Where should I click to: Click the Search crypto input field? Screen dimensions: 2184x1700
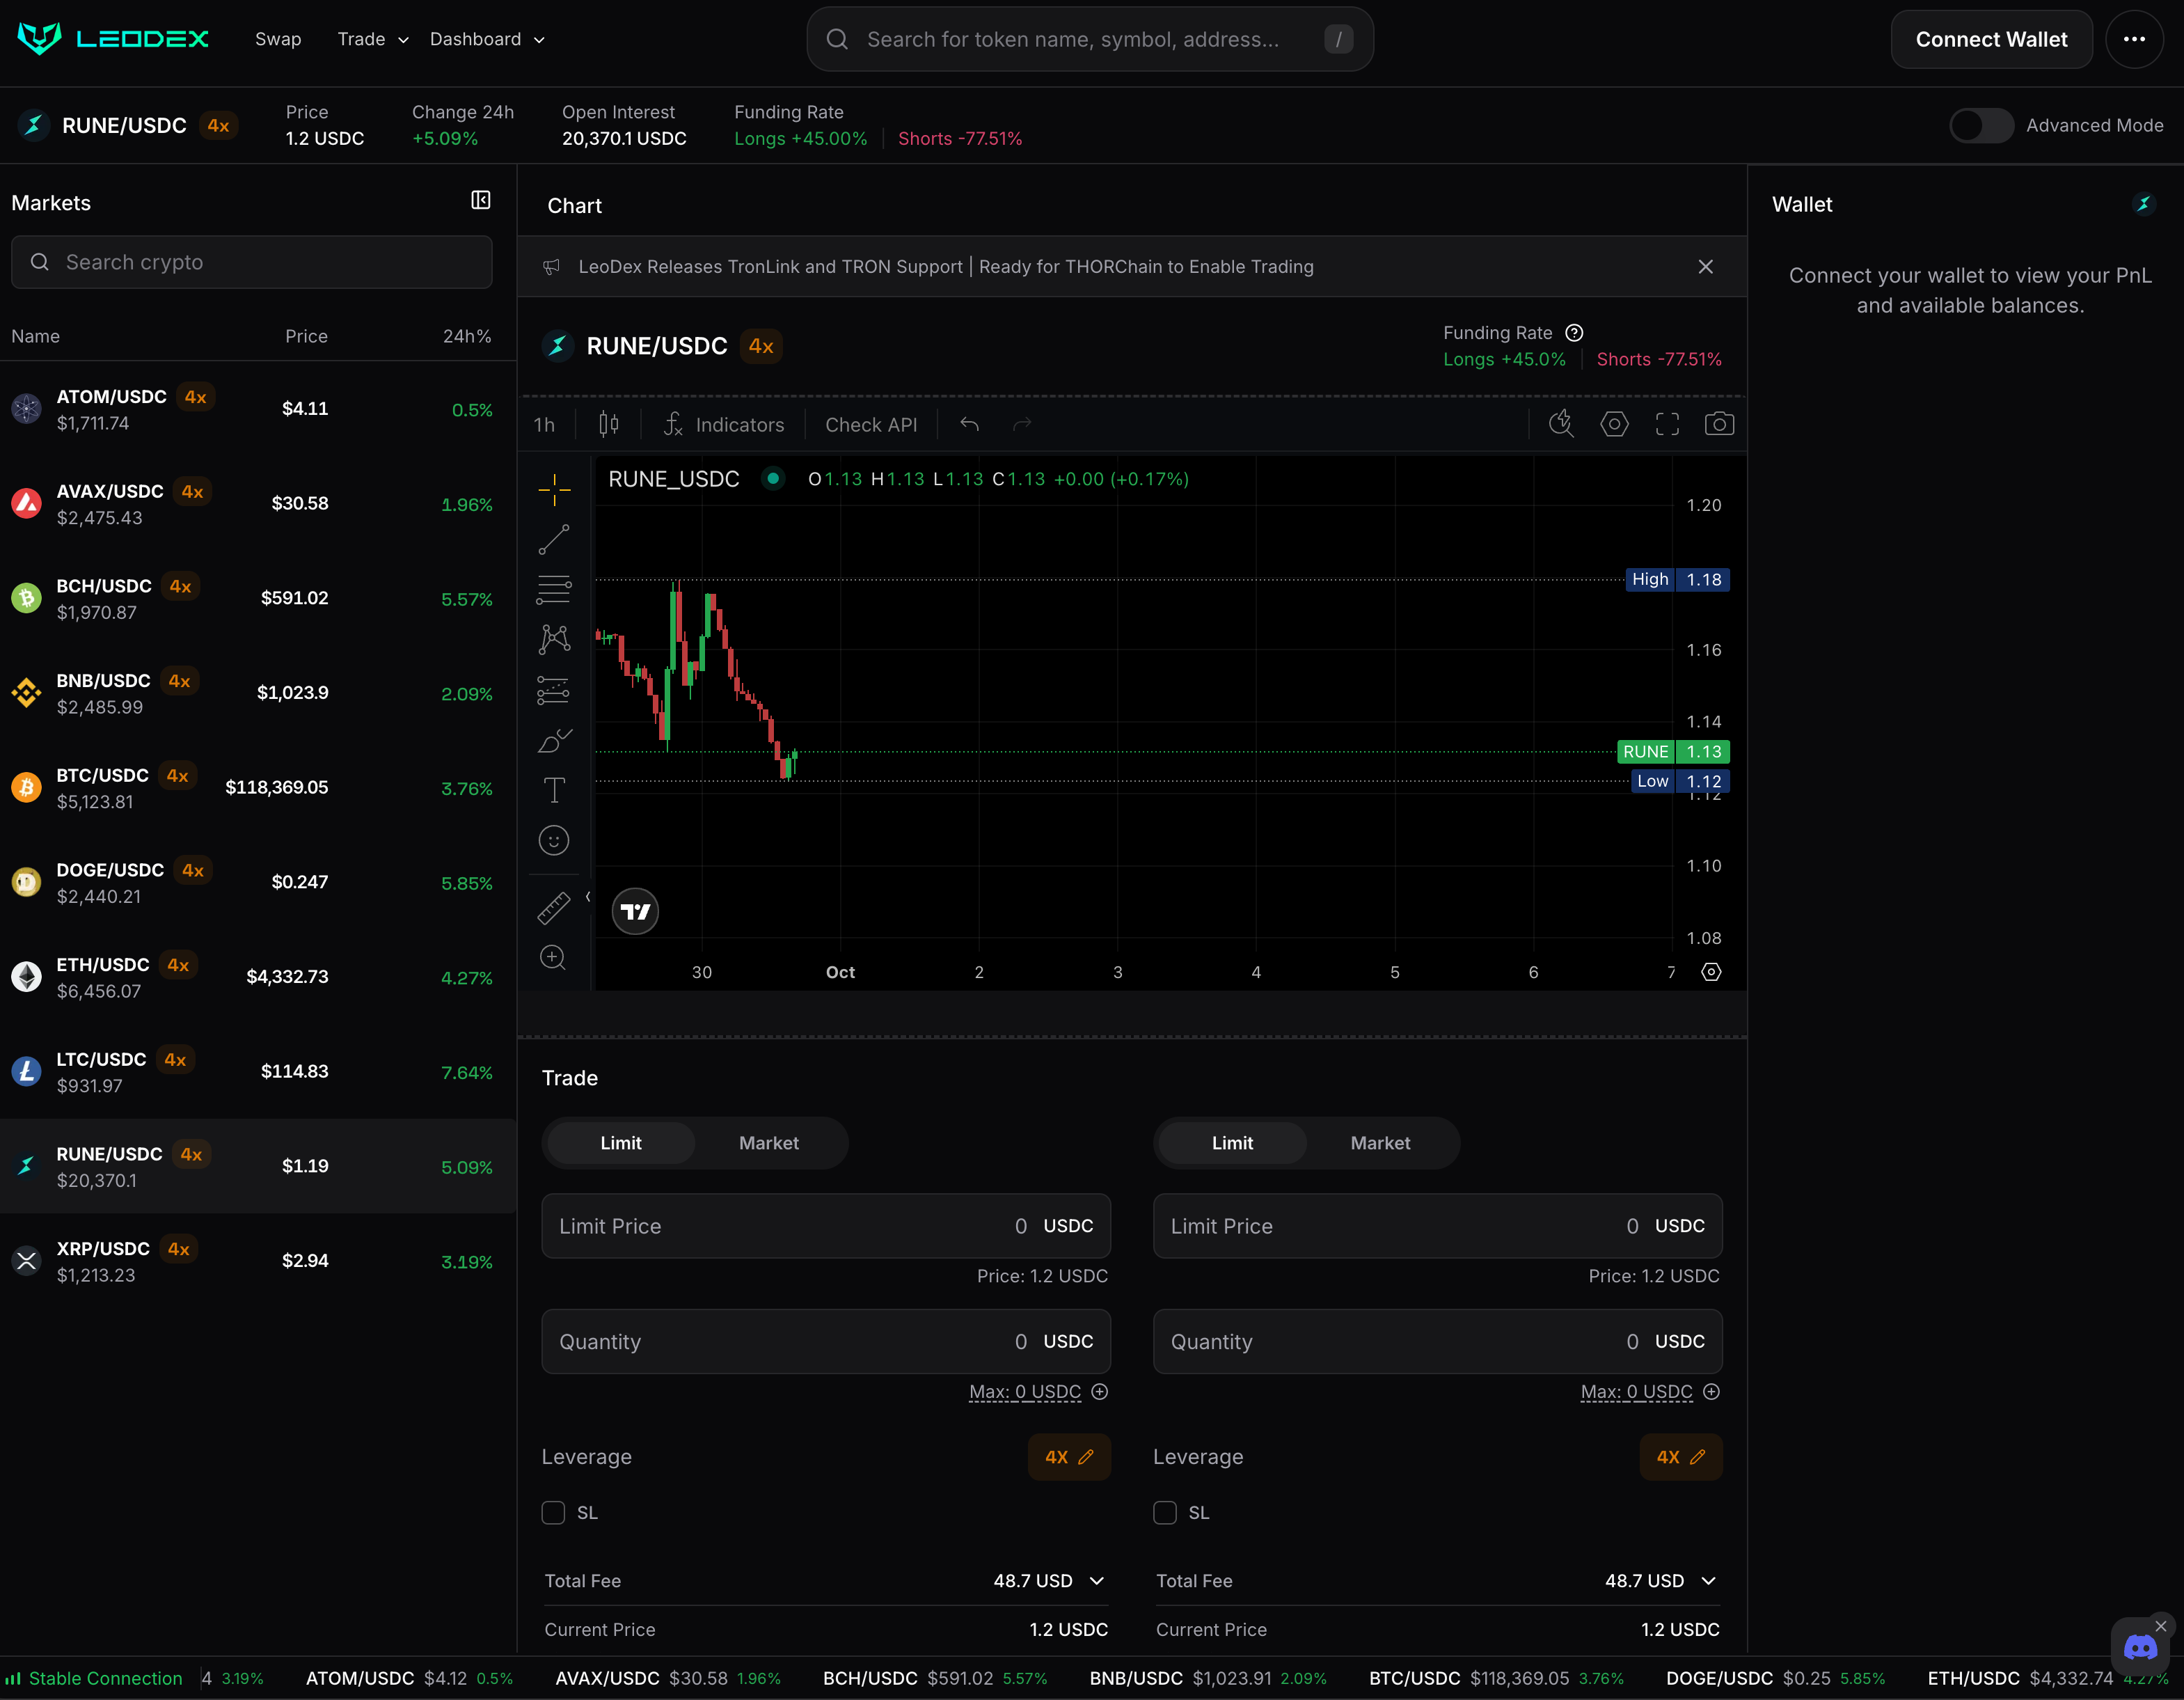pyautogui.click(x=252, y=262)
